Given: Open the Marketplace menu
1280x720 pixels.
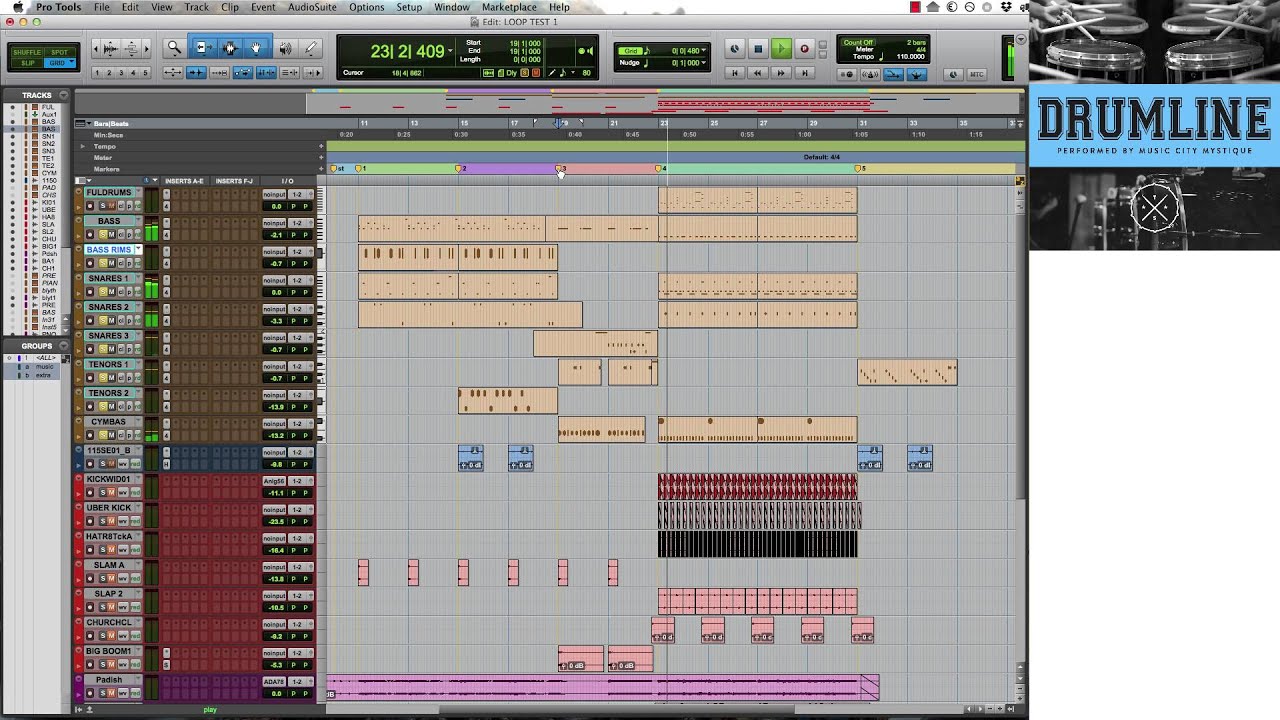Looking at the screenshot, I should (x=509, y=7).
